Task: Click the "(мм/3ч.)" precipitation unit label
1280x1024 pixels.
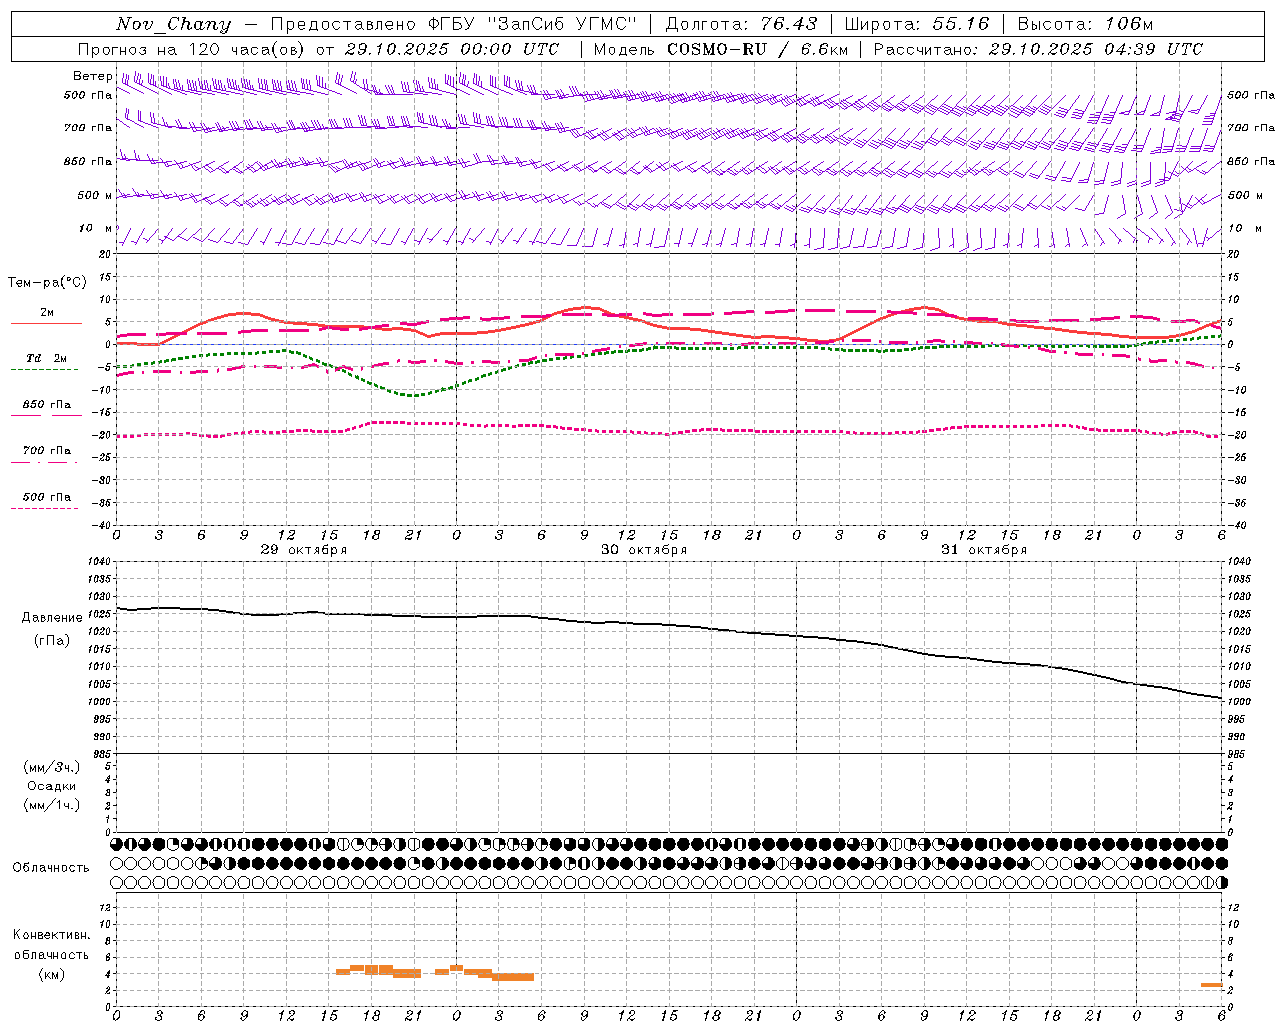Action: (52, 767)
